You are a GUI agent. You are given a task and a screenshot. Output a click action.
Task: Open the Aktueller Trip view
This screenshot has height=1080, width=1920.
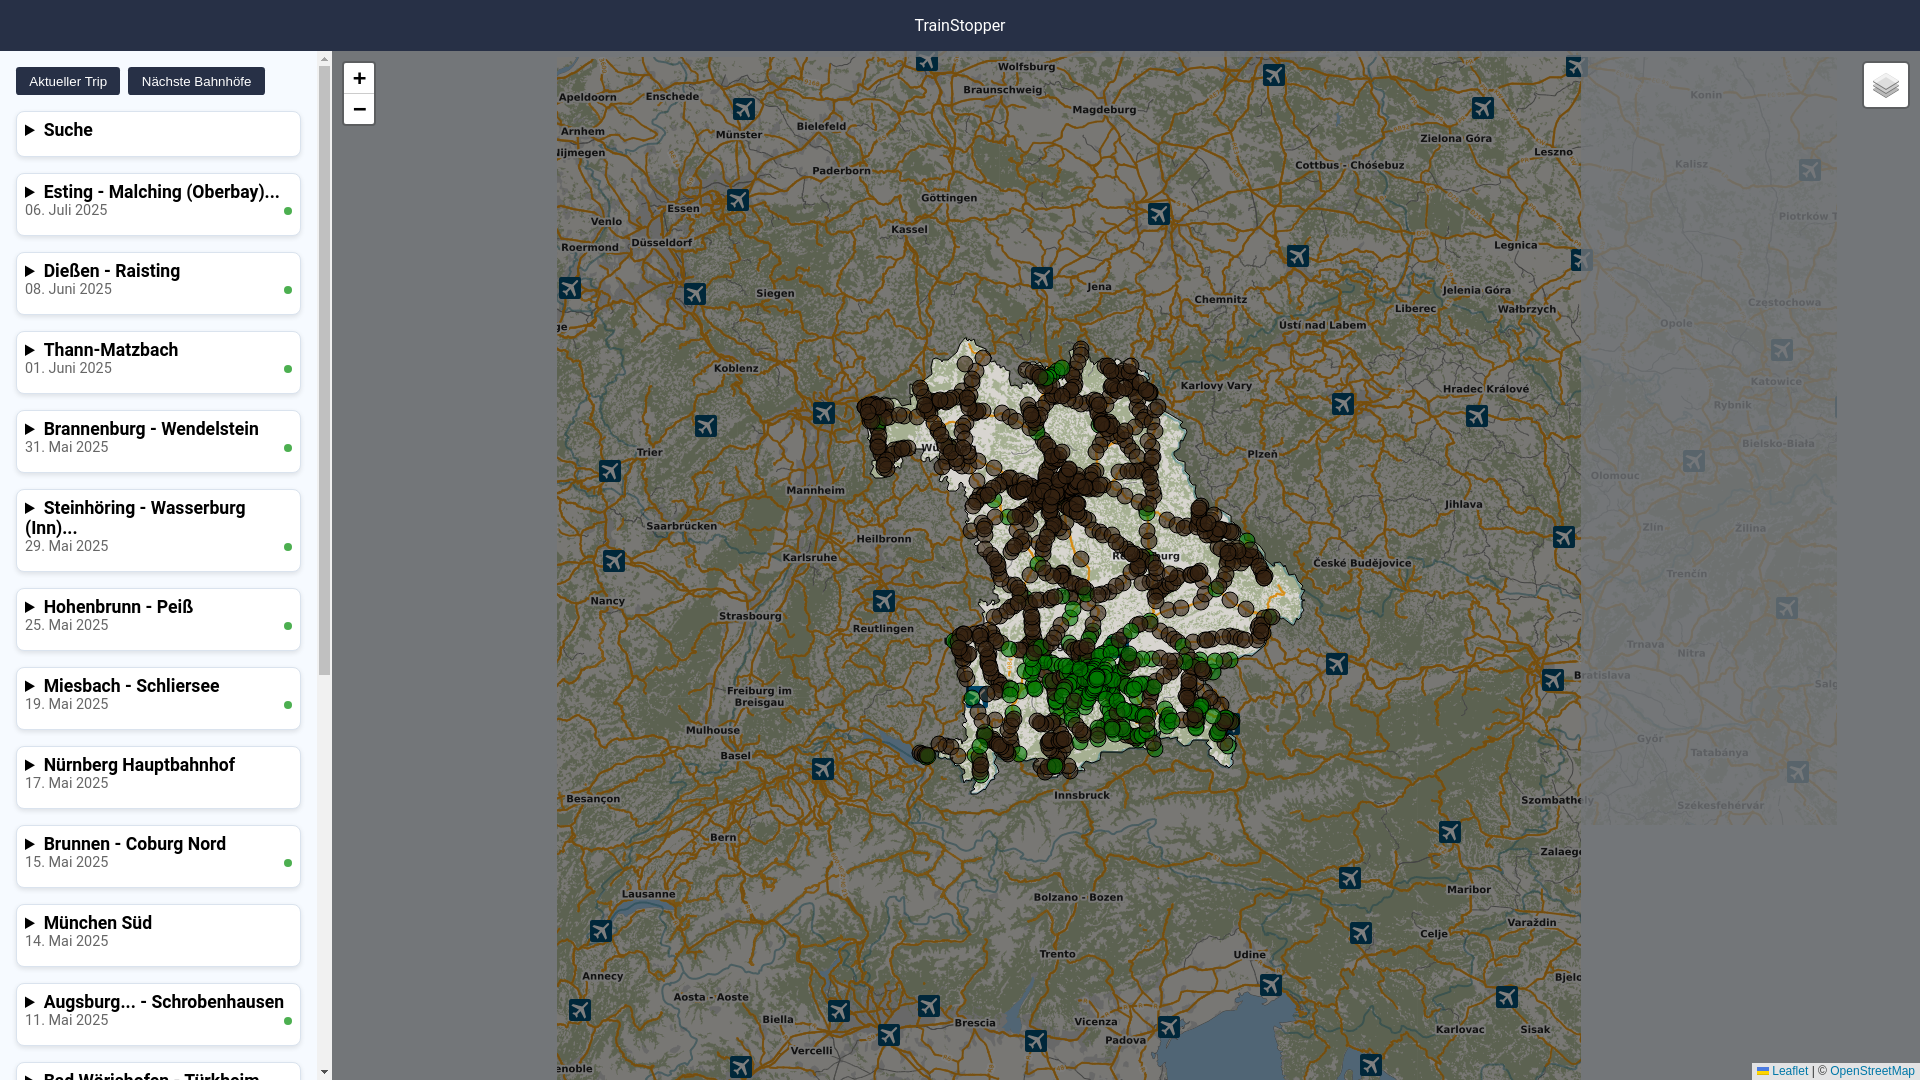(x=68, y=81)
